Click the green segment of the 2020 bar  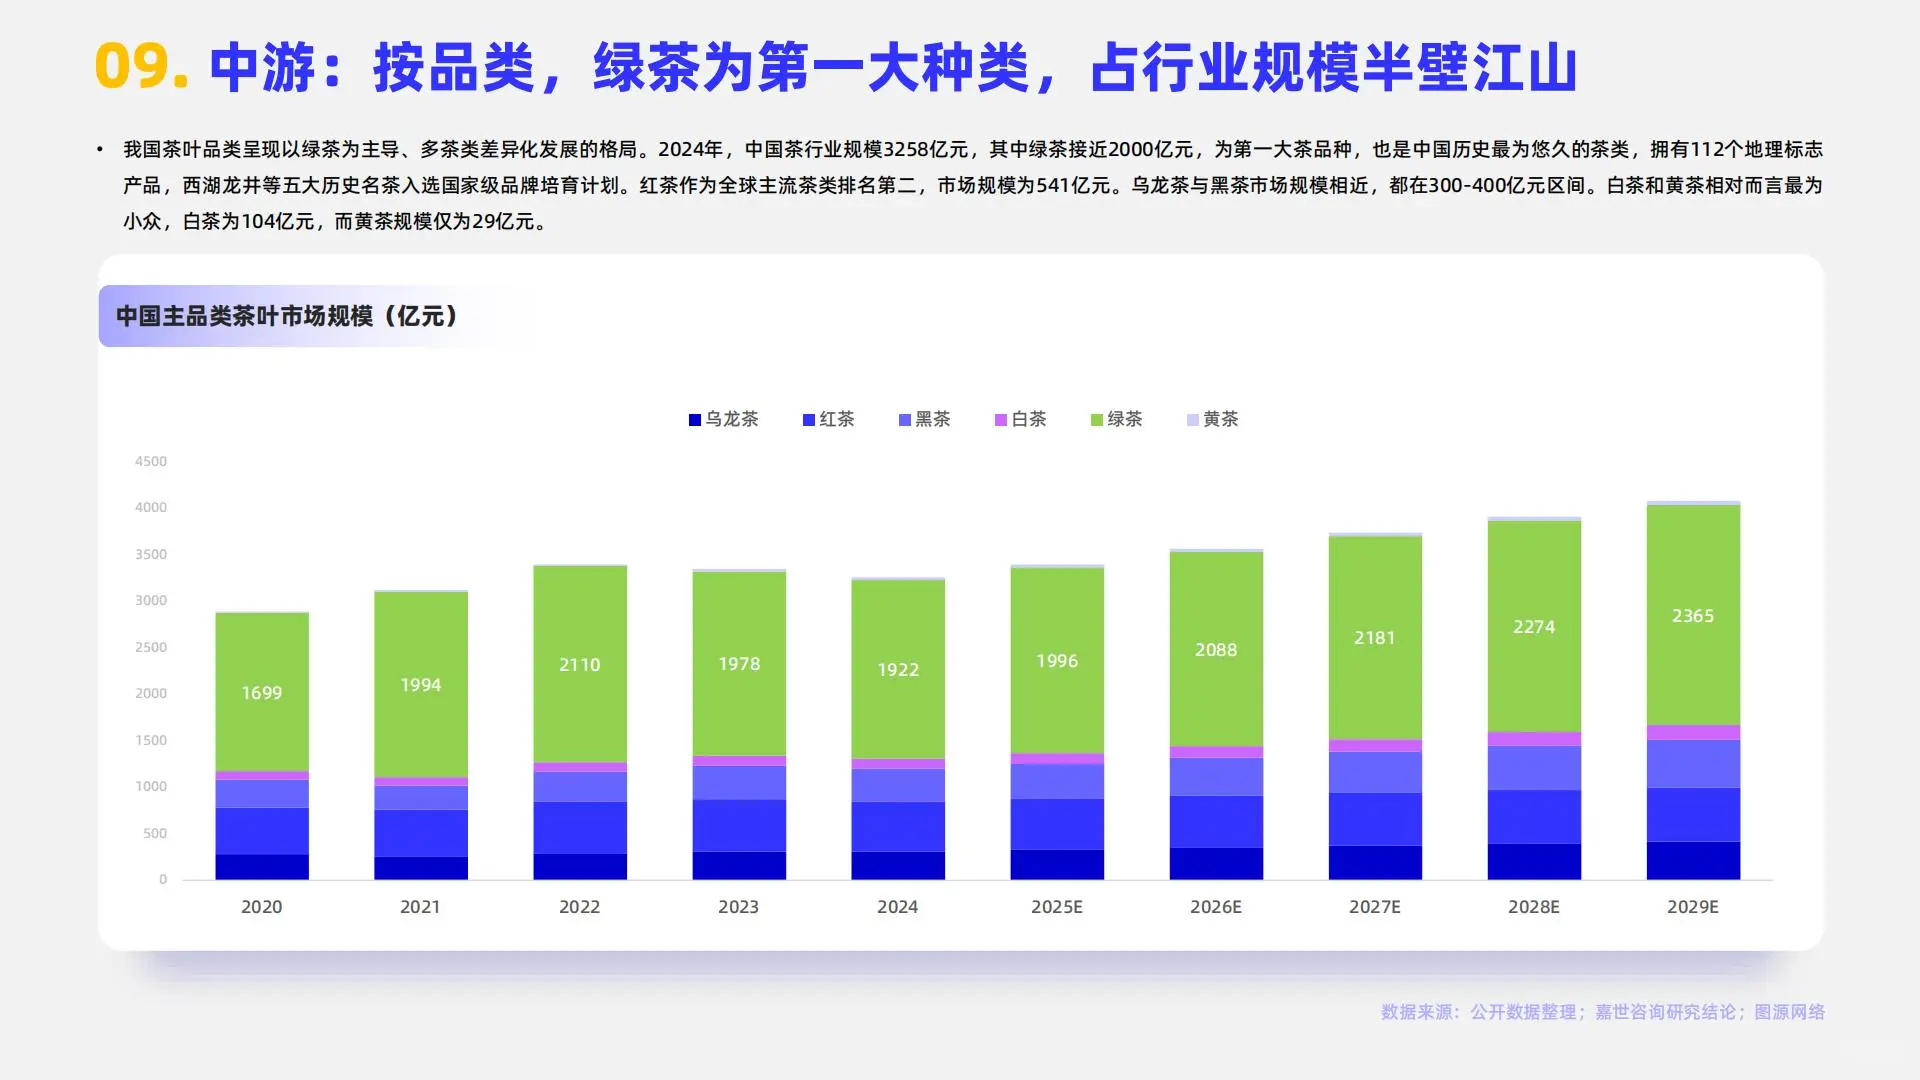261,692
